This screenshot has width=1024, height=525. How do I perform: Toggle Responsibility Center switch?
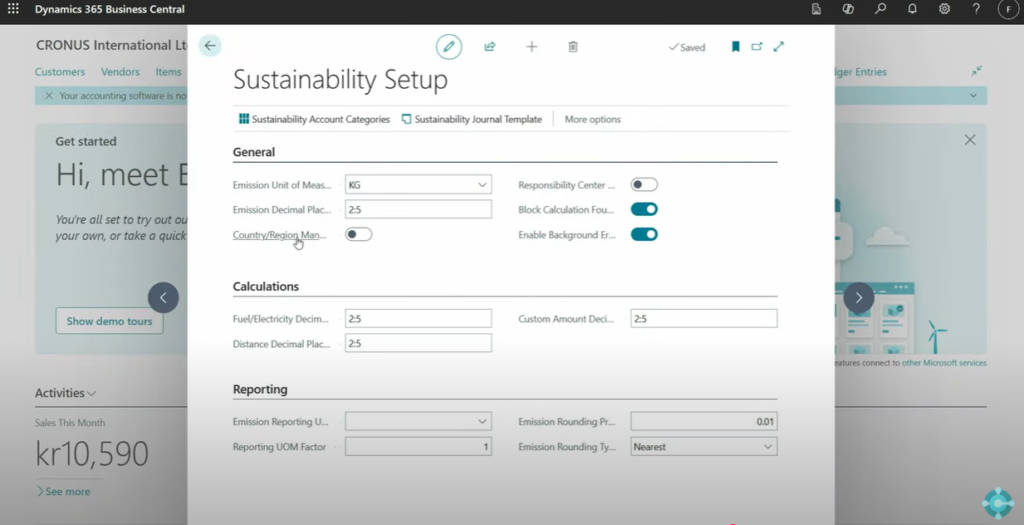(644, 185)
